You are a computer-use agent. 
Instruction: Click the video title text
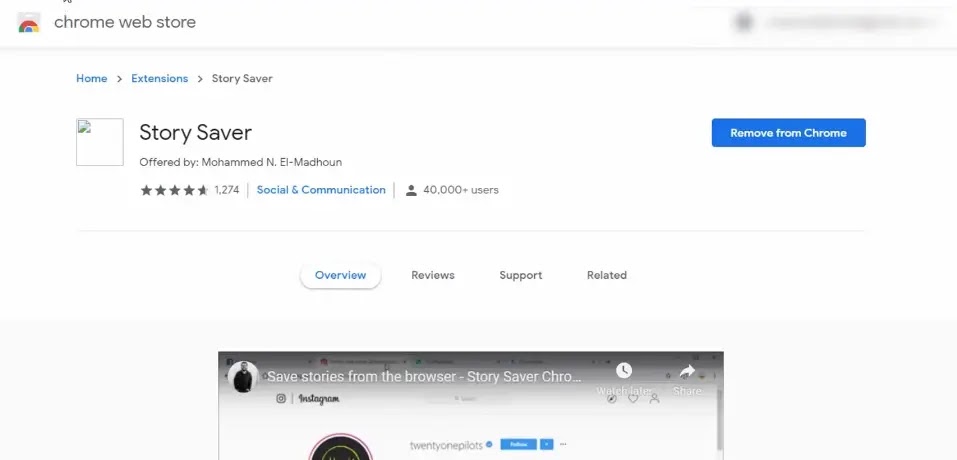pos(424,376)
